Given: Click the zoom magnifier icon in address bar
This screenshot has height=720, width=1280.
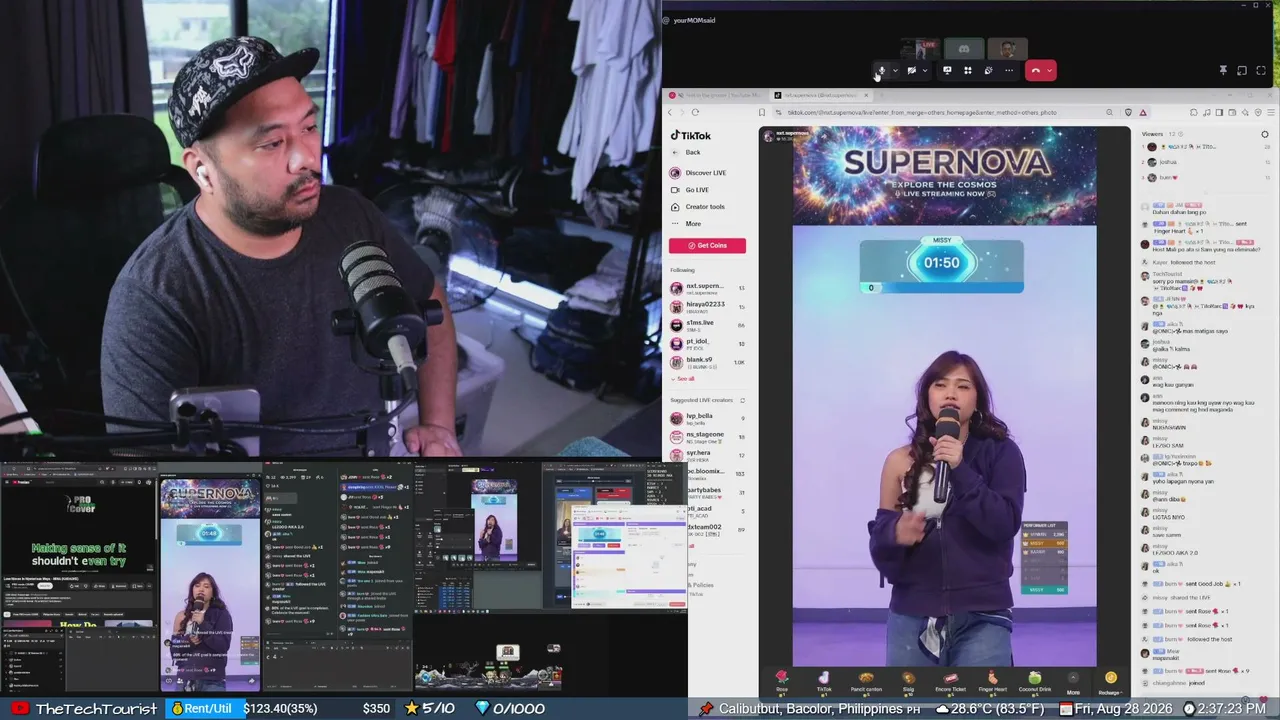Looking at the screenshot, I should pos(1109,112).
